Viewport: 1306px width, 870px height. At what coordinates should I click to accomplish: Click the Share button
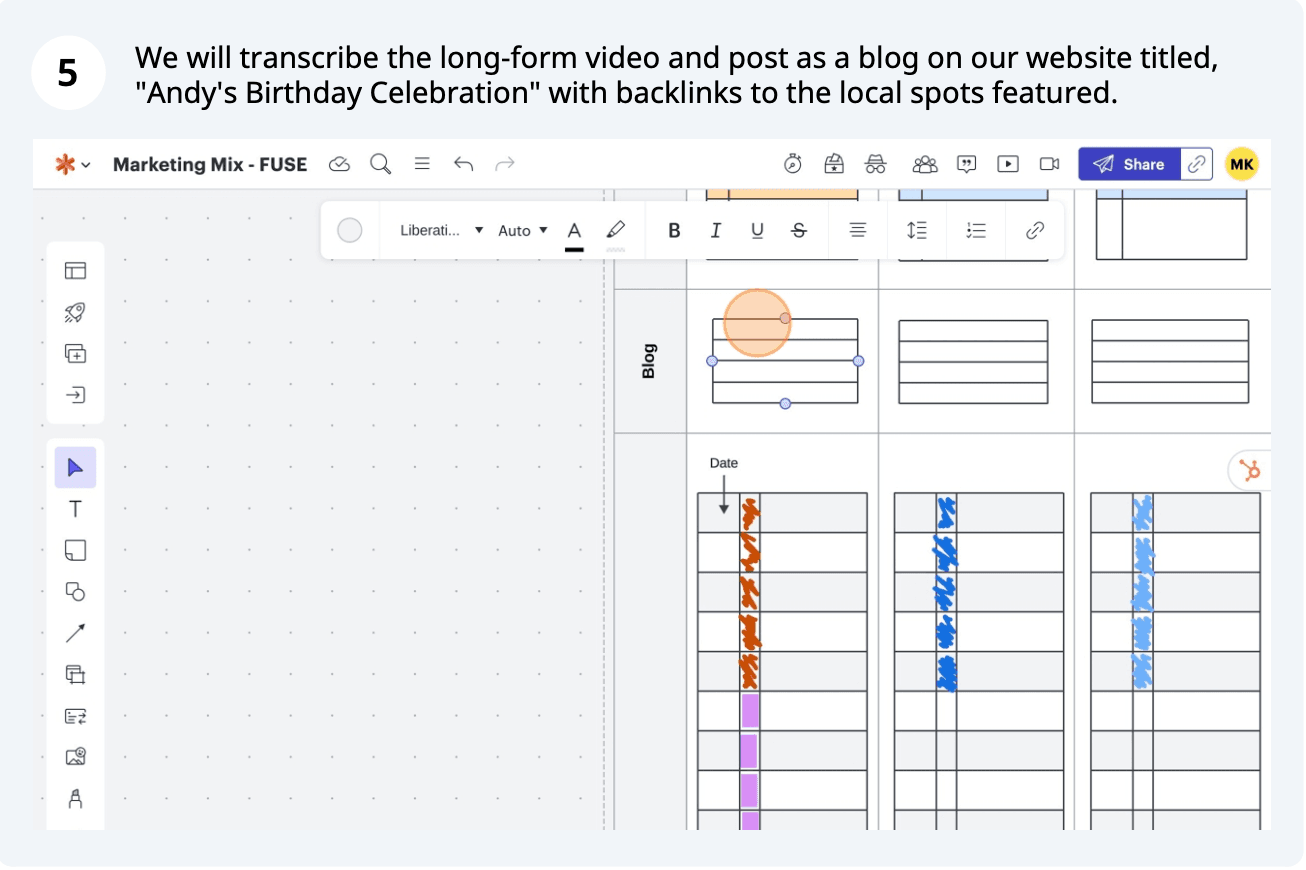point(1129,164)
